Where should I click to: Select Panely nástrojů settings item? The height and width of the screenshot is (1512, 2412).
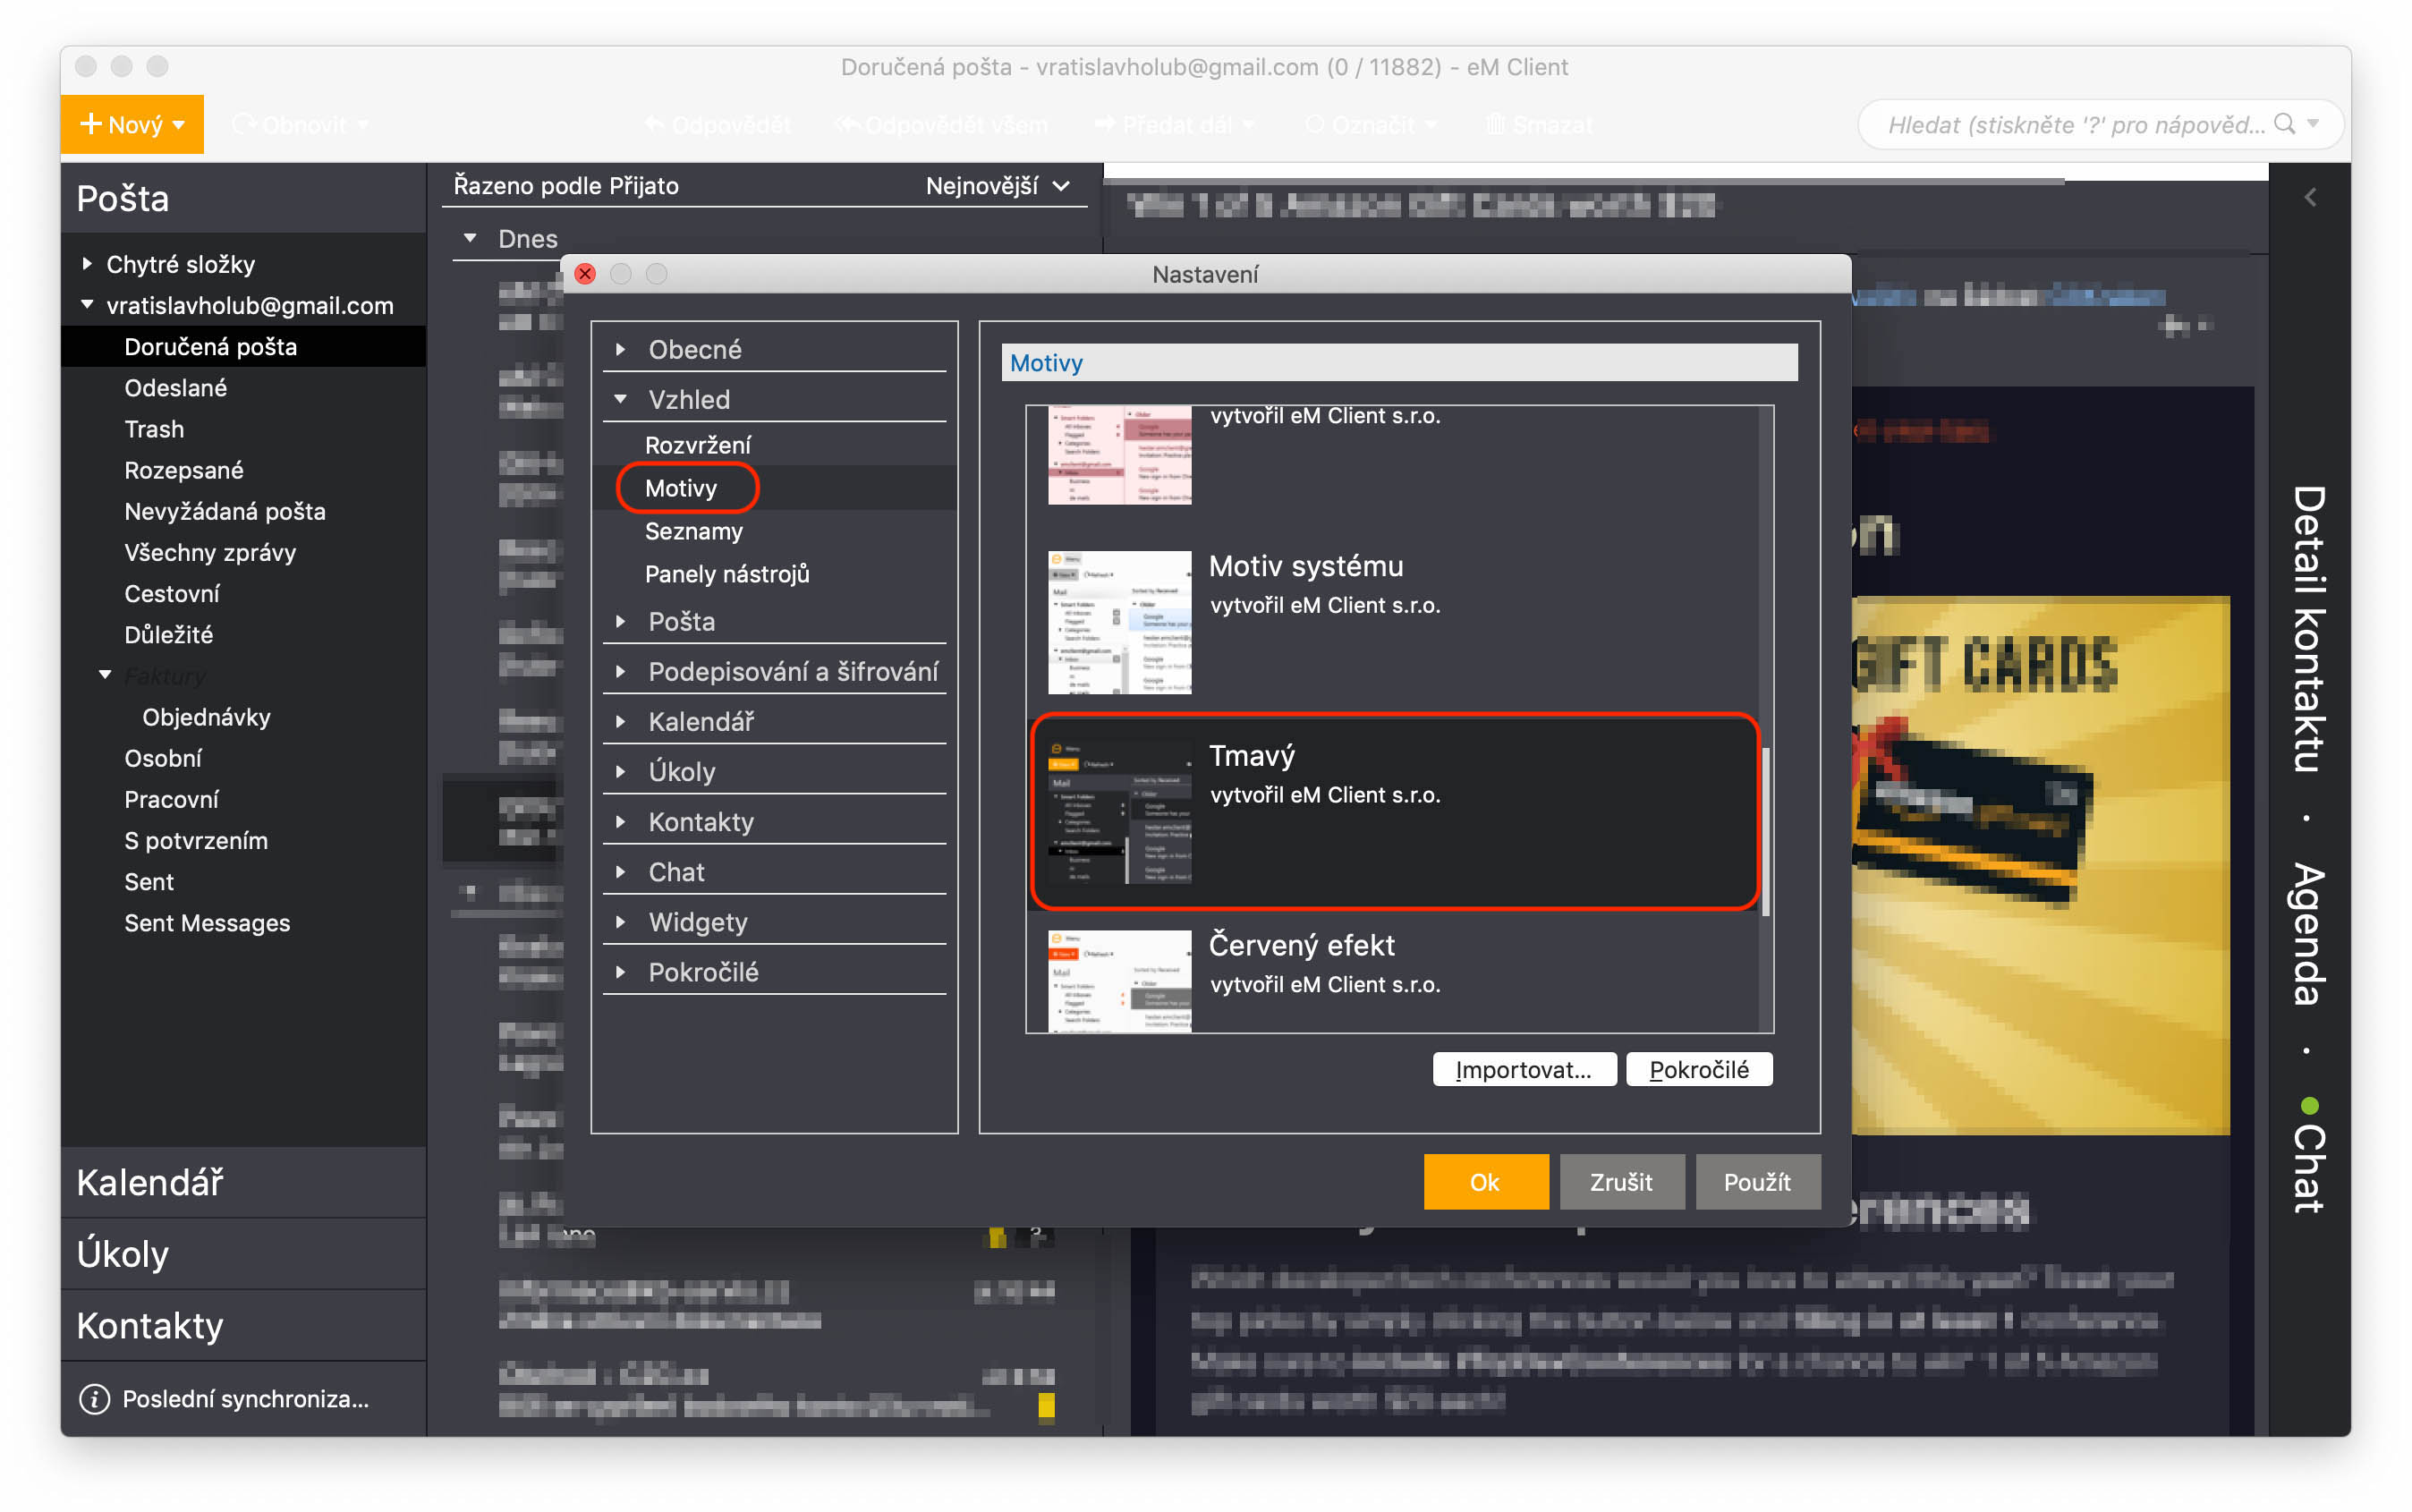tap(726, 574)
